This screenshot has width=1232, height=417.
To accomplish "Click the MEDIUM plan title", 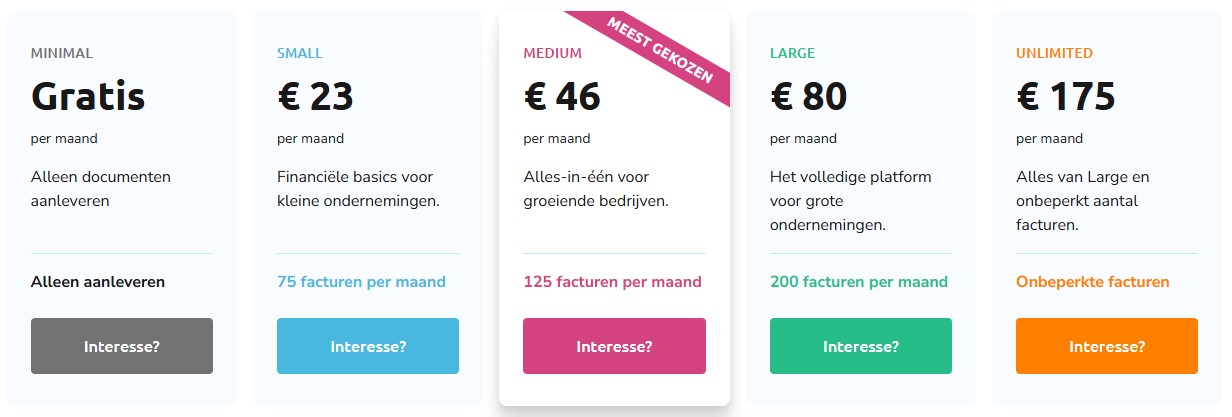I will coord(552,53).
